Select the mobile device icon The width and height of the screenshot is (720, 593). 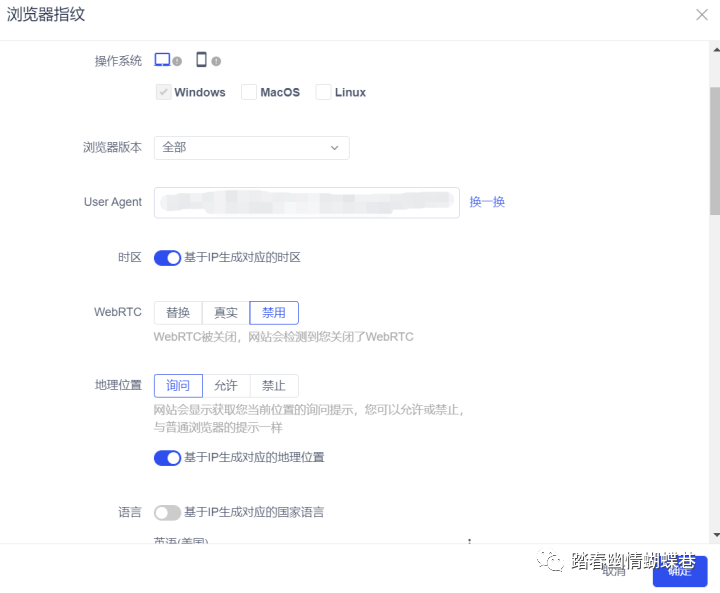click(x=201, y=60)
